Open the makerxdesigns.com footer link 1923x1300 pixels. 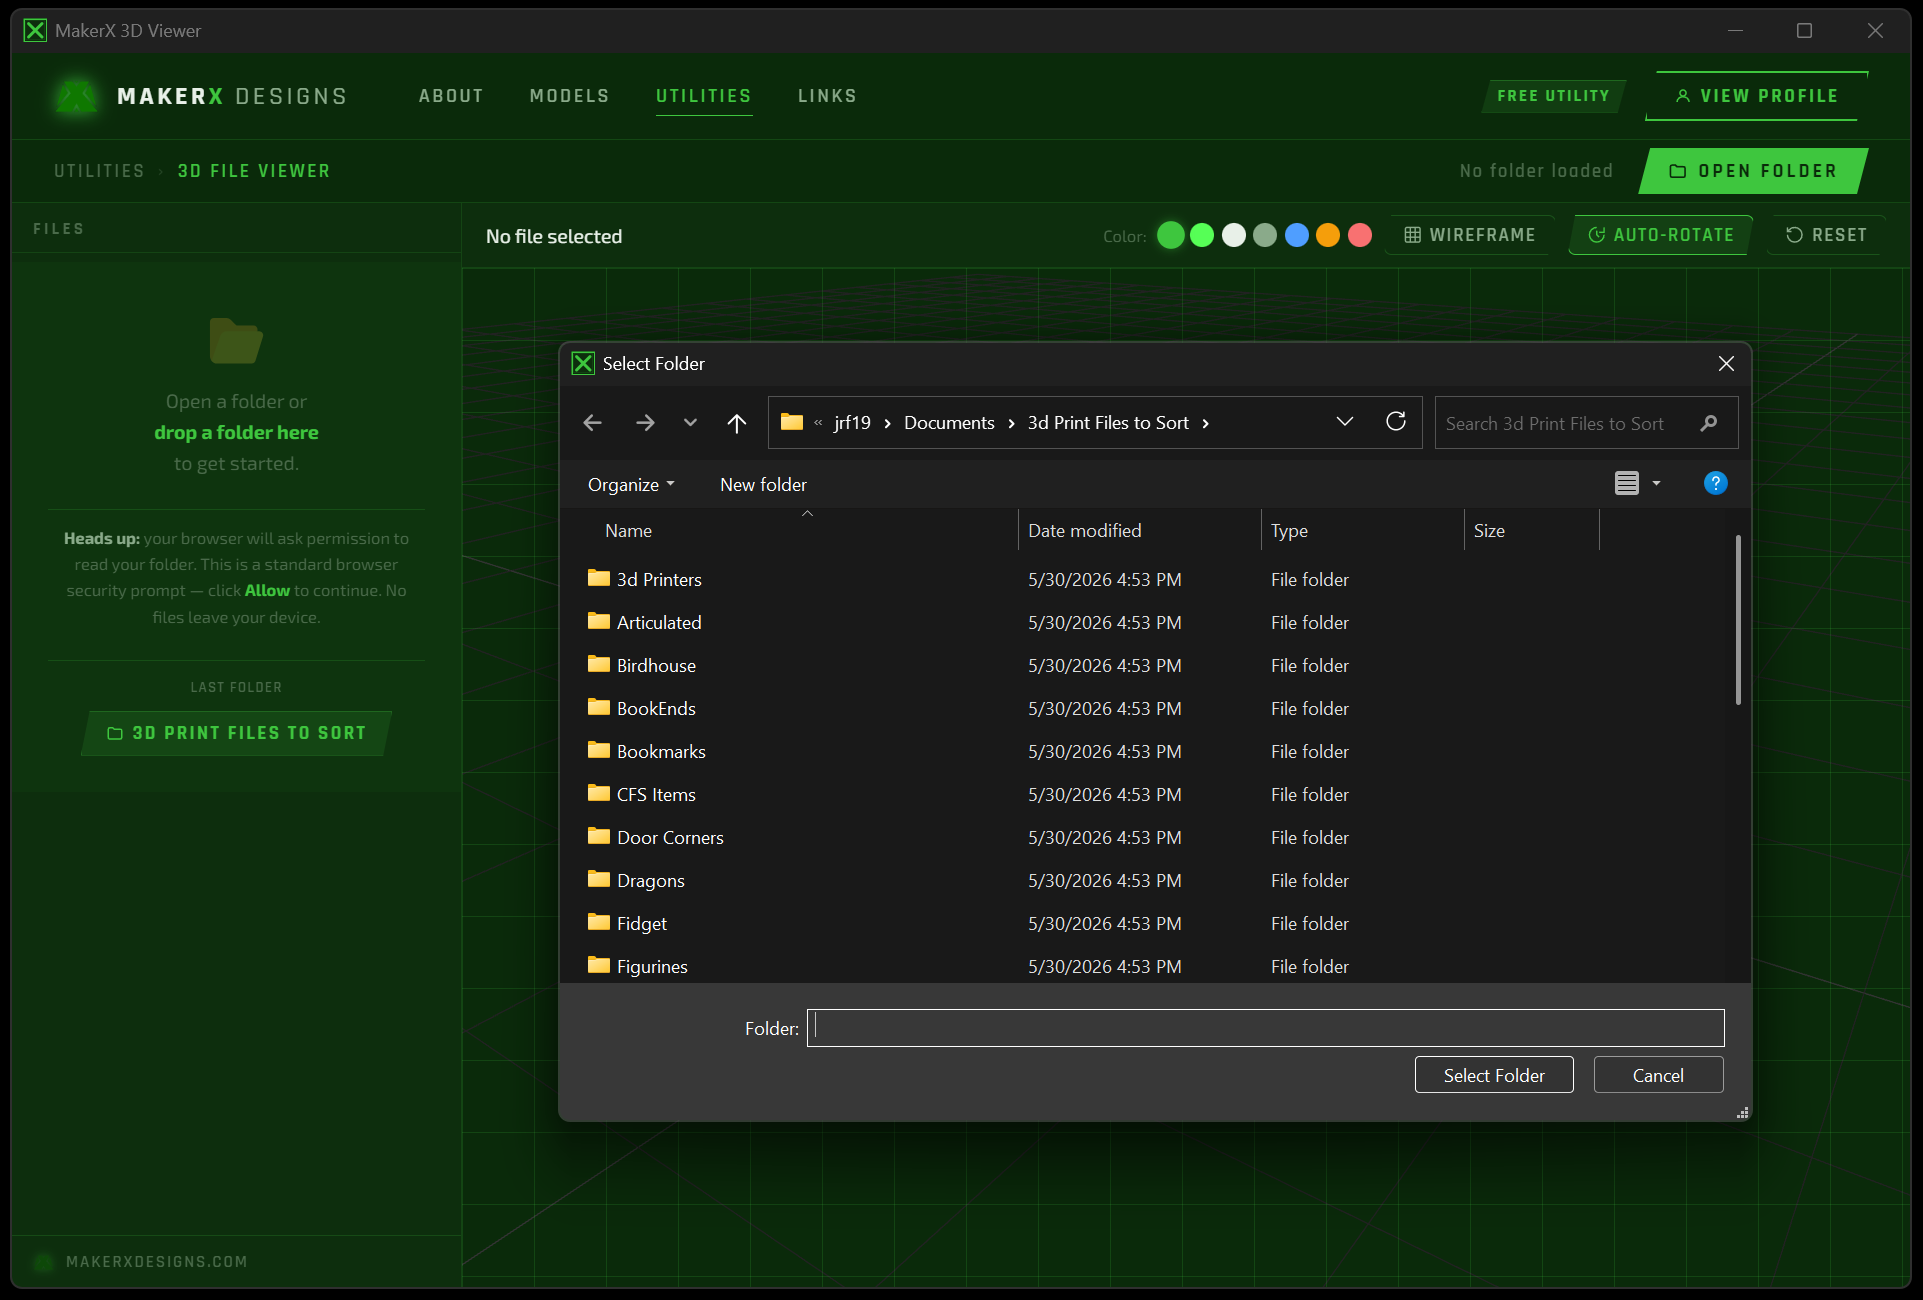pyautogui.click(x=156, y=1262)
